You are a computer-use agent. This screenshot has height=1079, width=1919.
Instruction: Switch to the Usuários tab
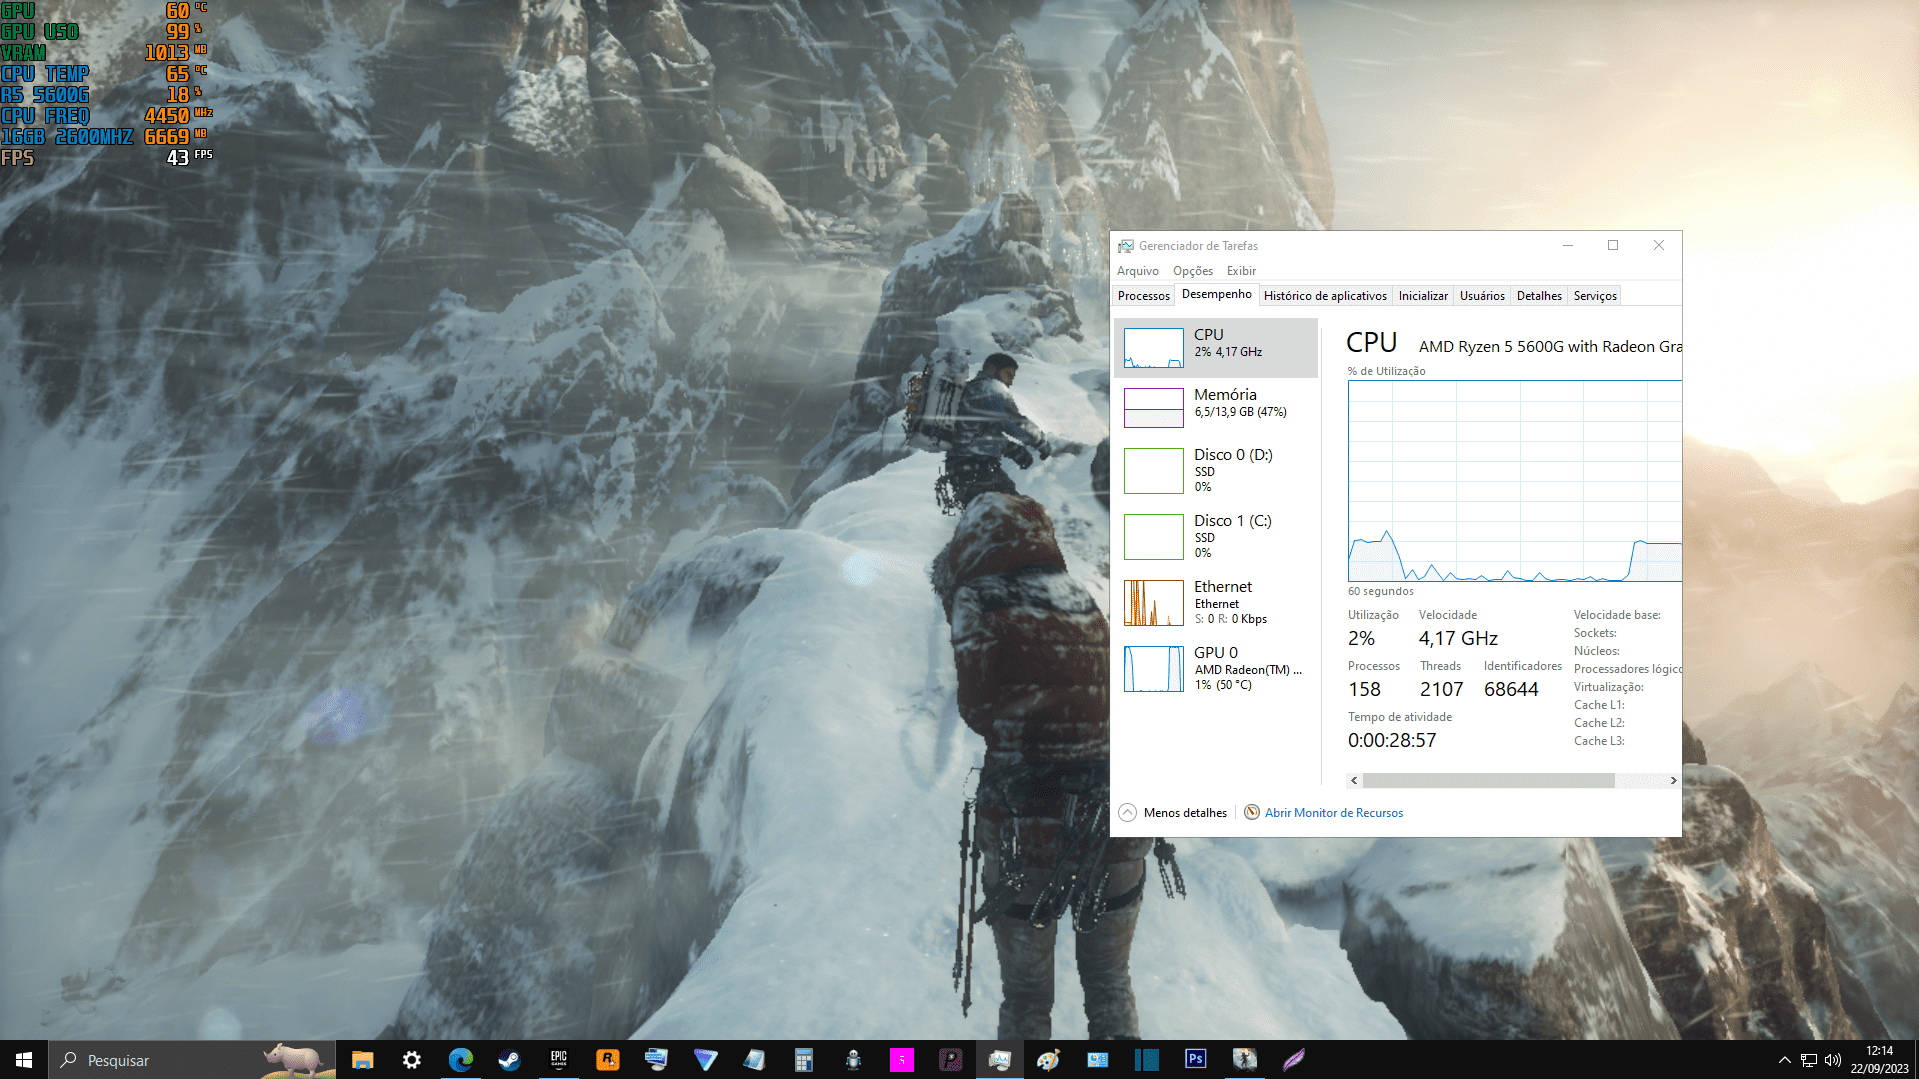[1482, 296]
